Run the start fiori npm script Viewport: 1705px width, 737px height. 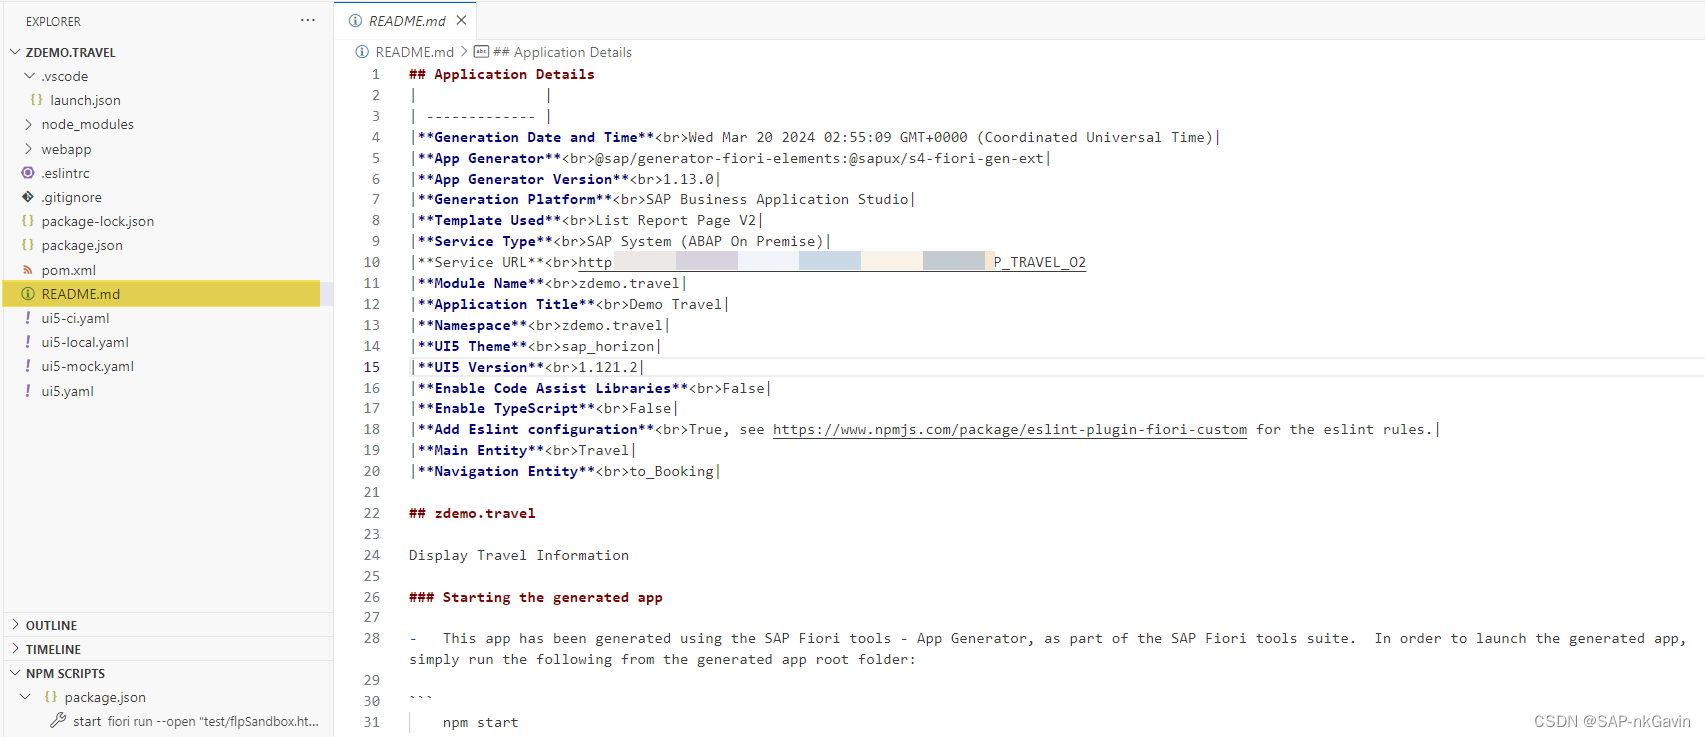(x=195, y=721)
